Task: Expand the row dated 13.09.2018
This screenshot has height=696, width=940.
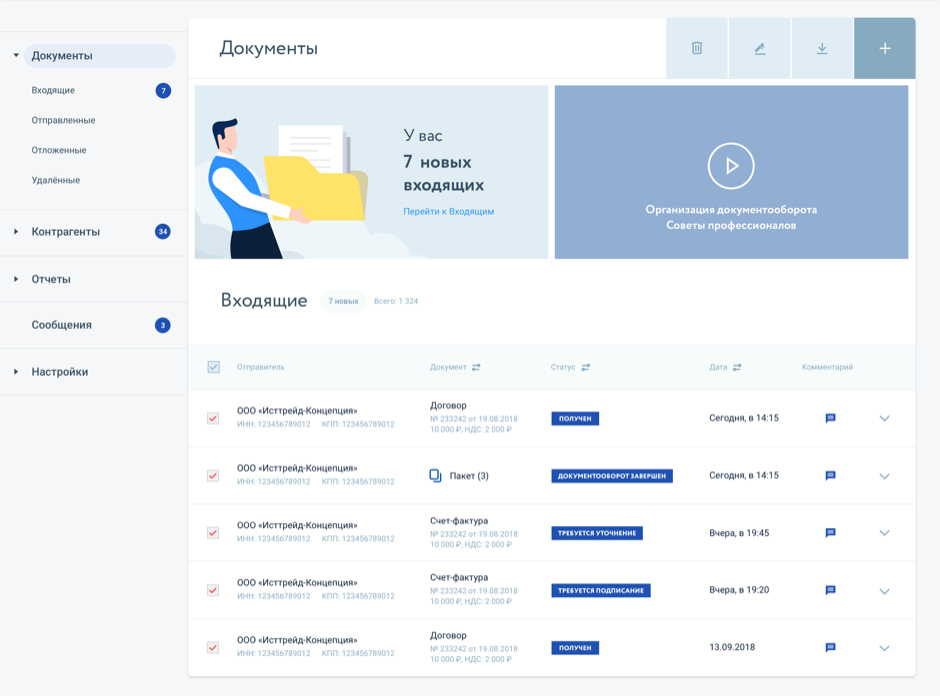Action: pyautogui.click(x=884, y=648)
